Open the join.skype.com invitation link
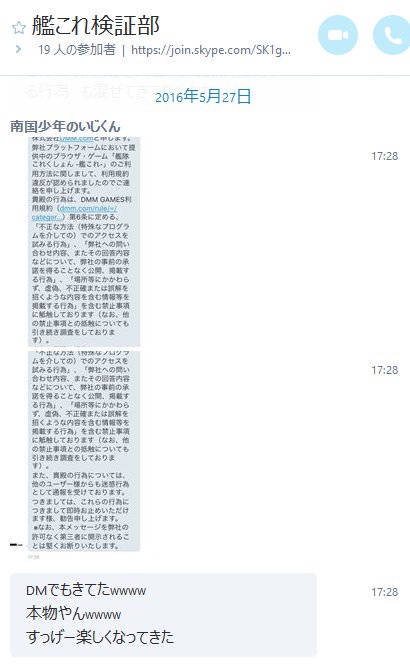410x667 pixels. 211,50
